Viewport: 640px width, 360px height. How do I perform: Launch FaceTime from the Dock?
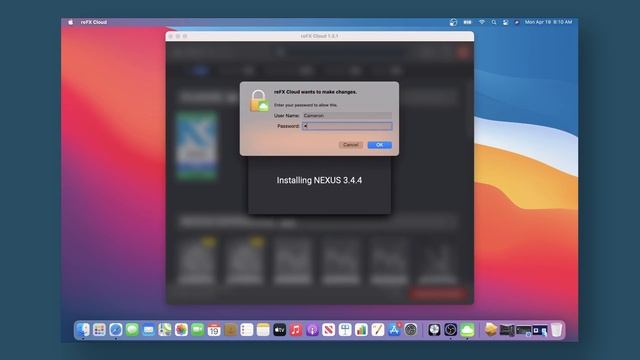(x=198, y=329)
